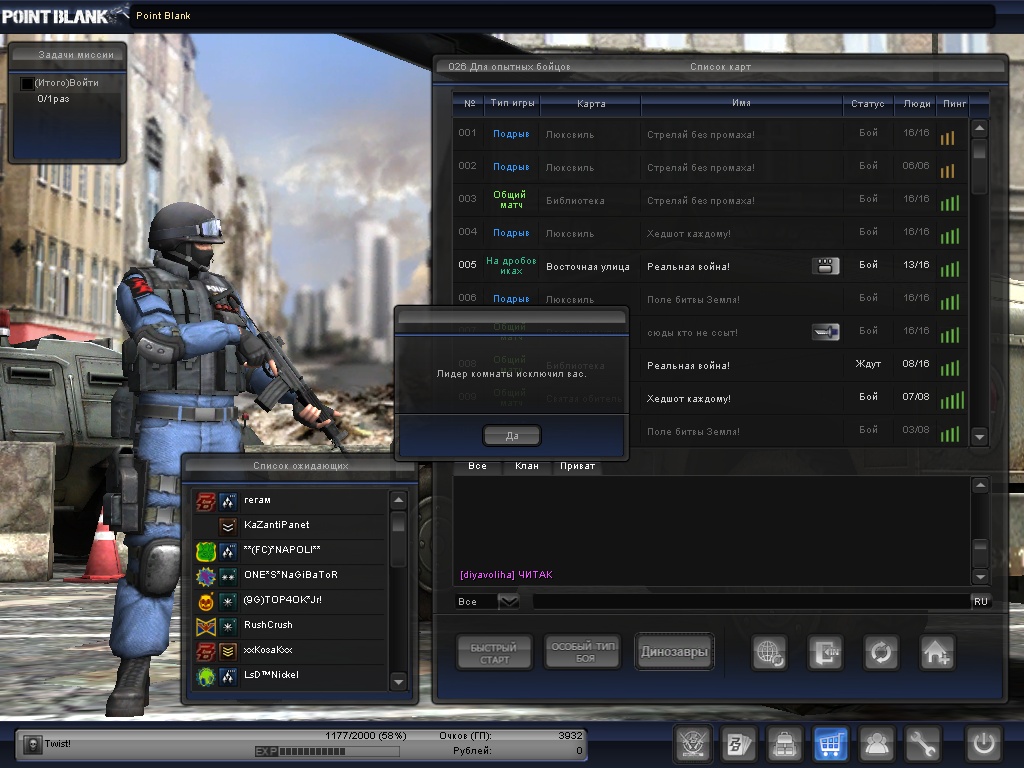1024x768 pixels.
Task: Switch to the Приват chat tab
Action: [577, 466]
